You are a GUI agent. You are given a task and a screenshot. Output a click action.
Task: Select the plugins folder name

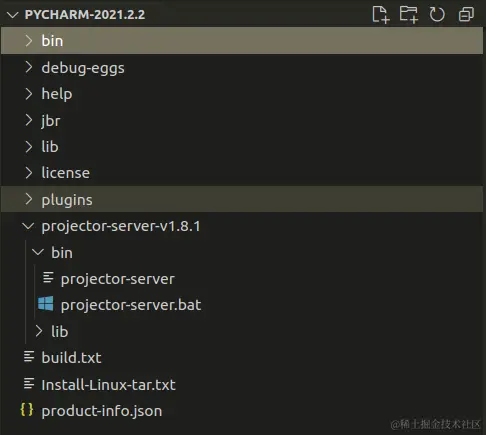[67, 200]
